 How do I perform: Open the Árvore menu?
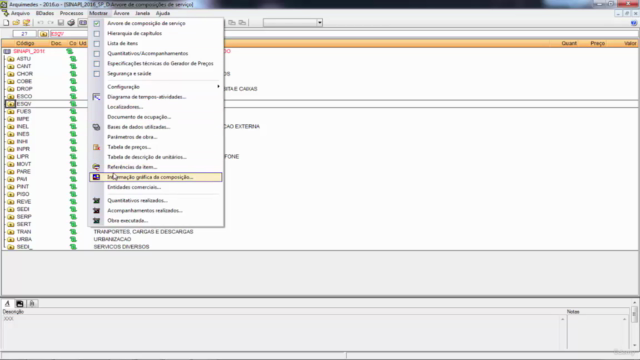click(x=122, y=13)
